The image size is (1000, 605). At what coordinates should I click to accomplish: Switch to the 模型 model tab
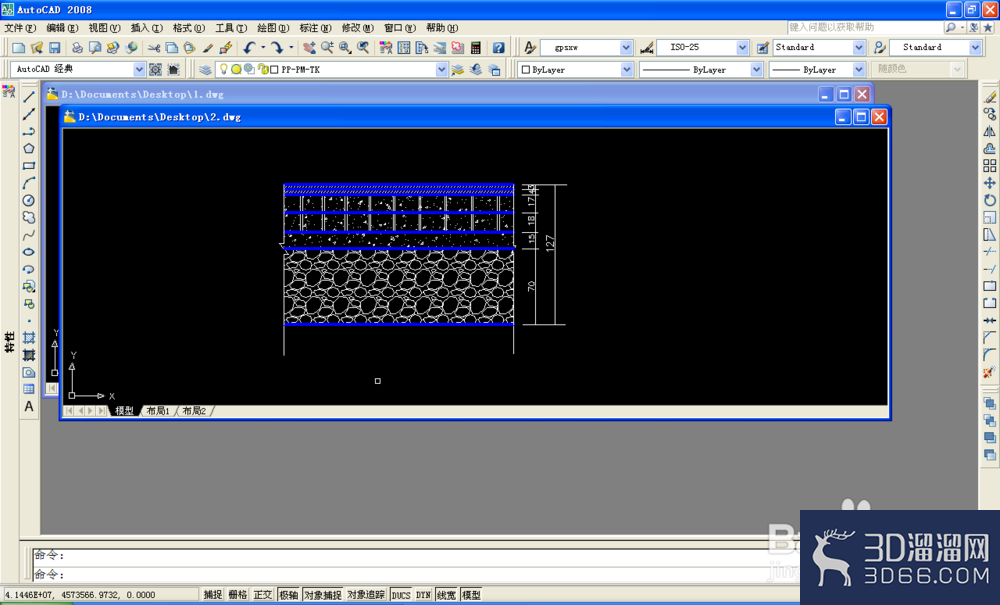124,411
